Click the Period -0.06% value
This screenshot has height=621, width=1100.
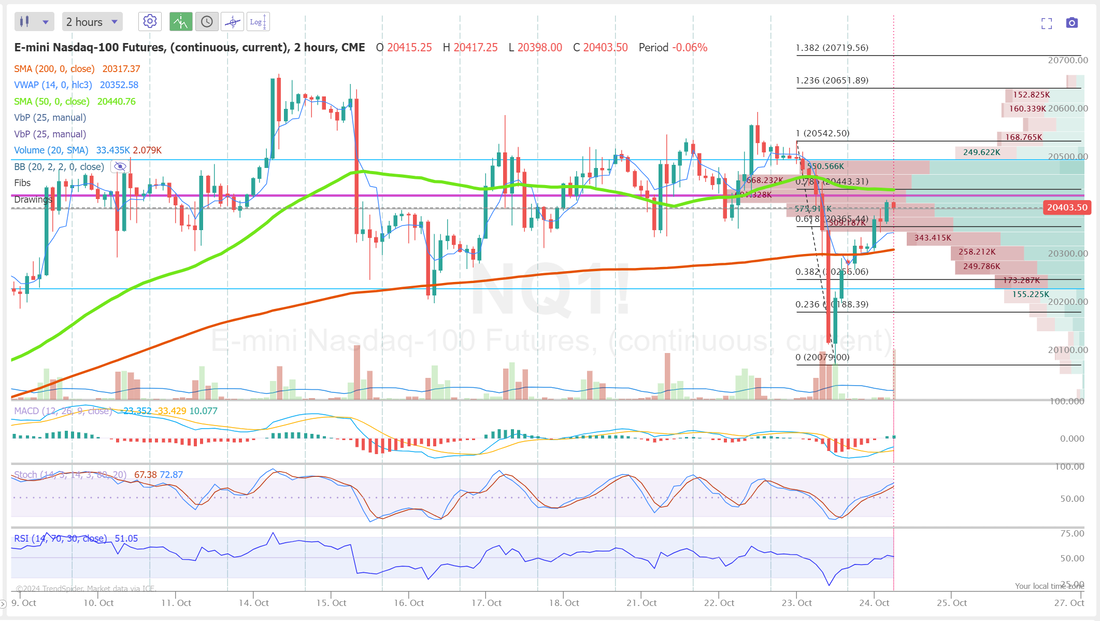[x=673, y=48]
